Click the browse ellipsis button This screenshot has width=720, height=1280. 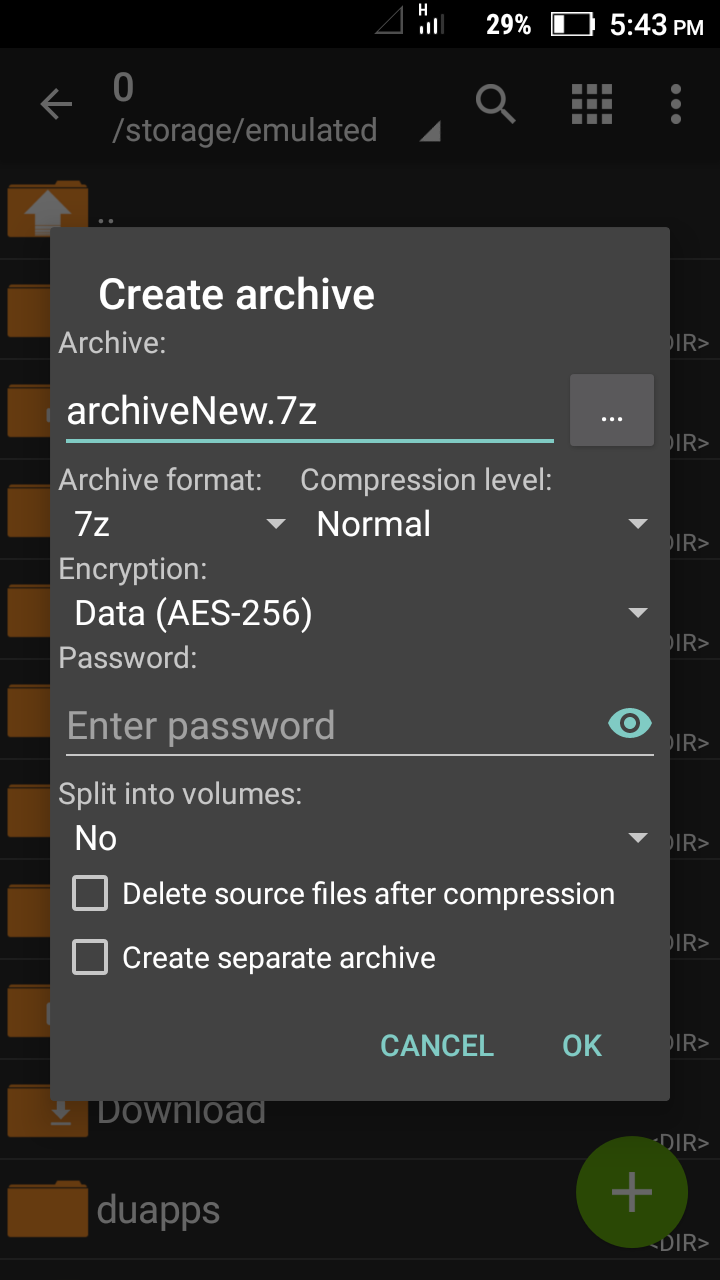(612, 410)
